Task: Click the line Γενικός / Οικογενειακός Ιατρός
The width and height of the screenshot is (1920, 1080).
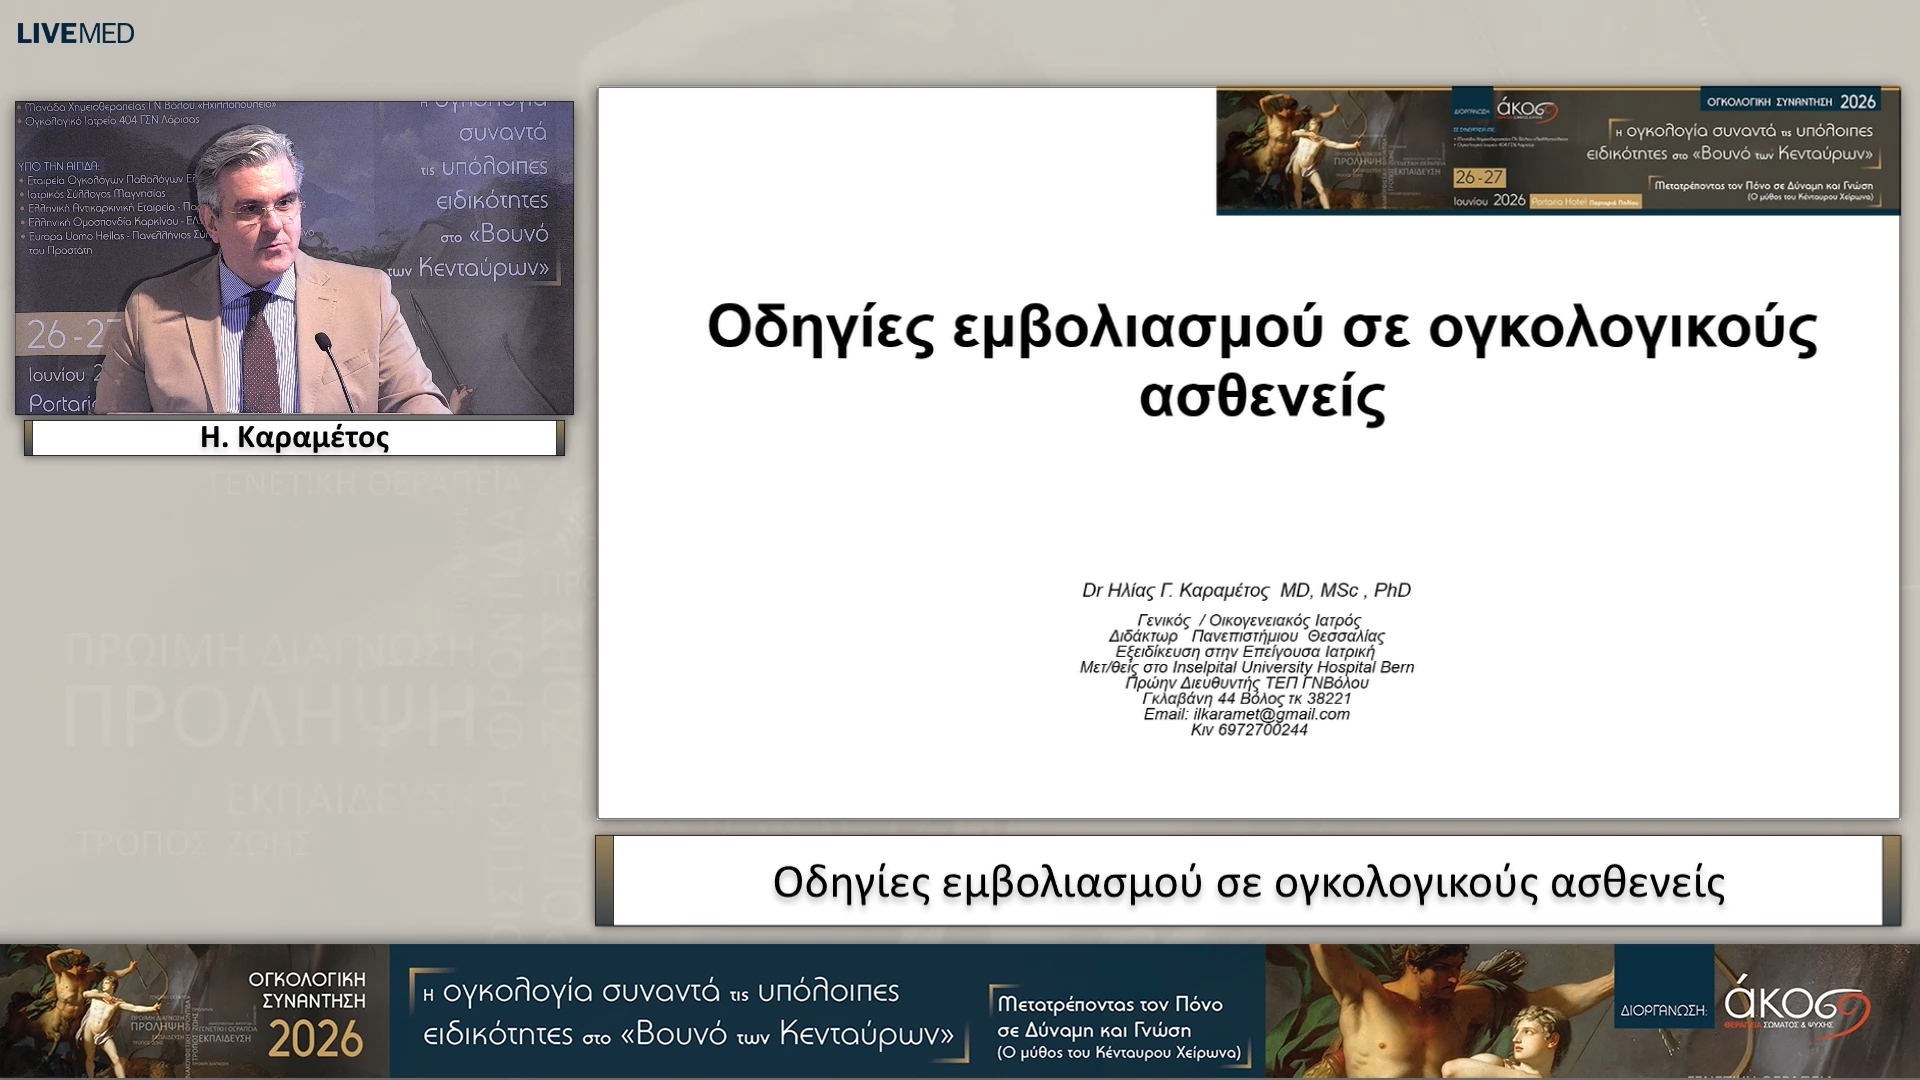Action: pyautogui.click(x=1248, y=620)
